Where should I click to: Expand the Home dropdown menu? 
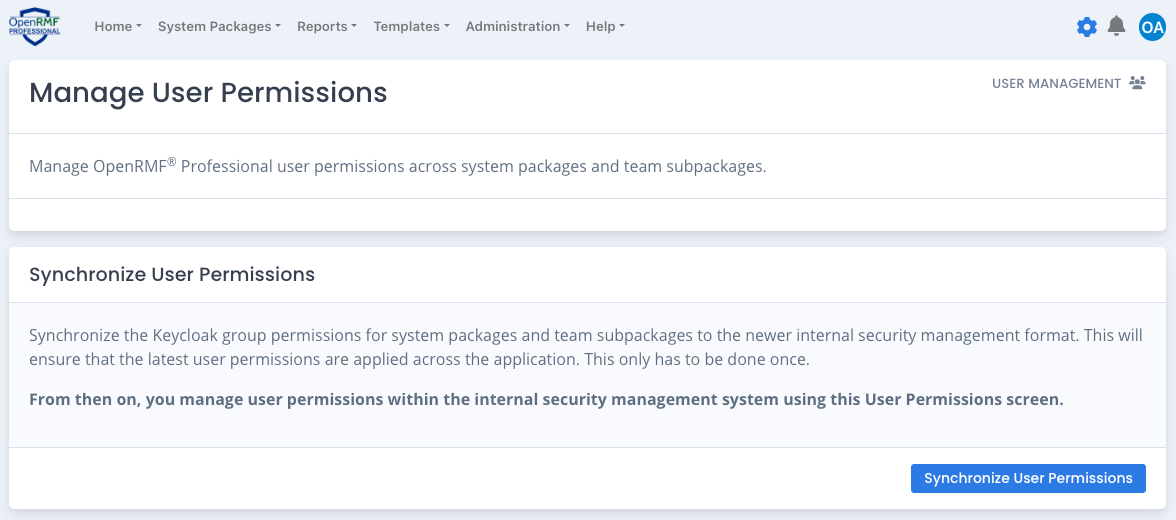118,26
